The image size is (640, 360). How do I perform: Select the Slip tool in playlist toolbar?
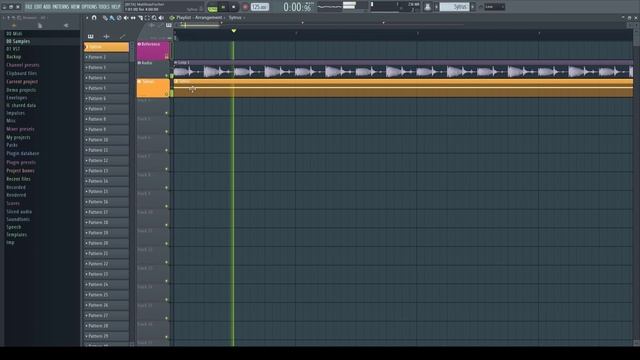point(133,18)
